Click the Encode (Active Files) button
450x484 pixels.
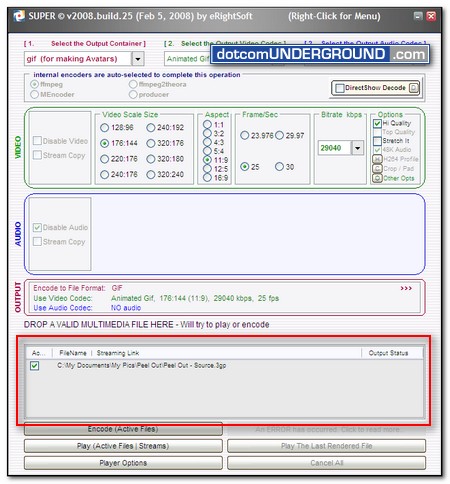(x=123, y=429)
